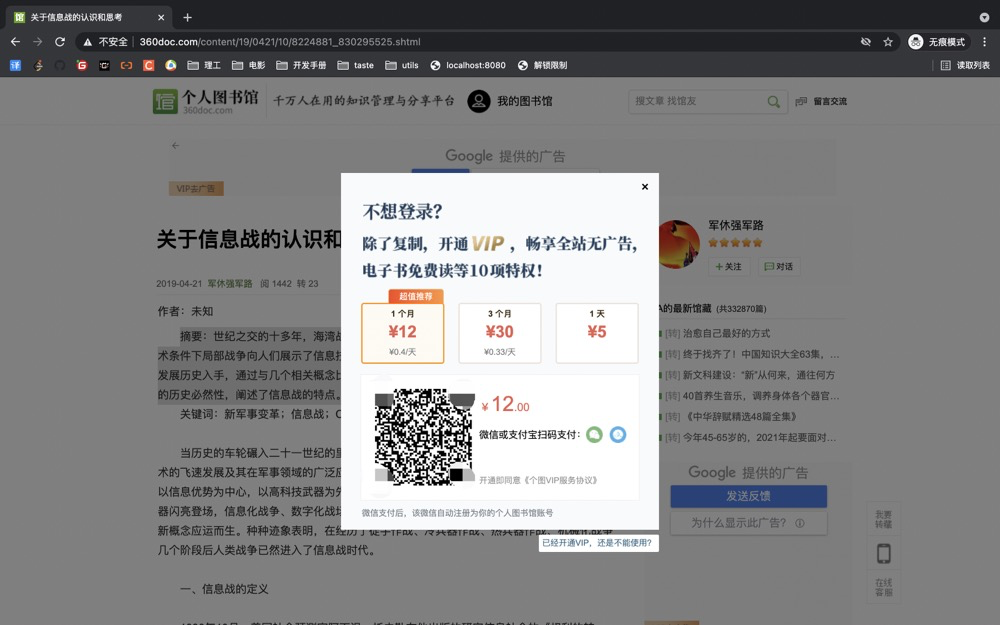This screenshot has width=1000, height=625.
Task: Open article 40首养生音乐
Action: [761, 395]
